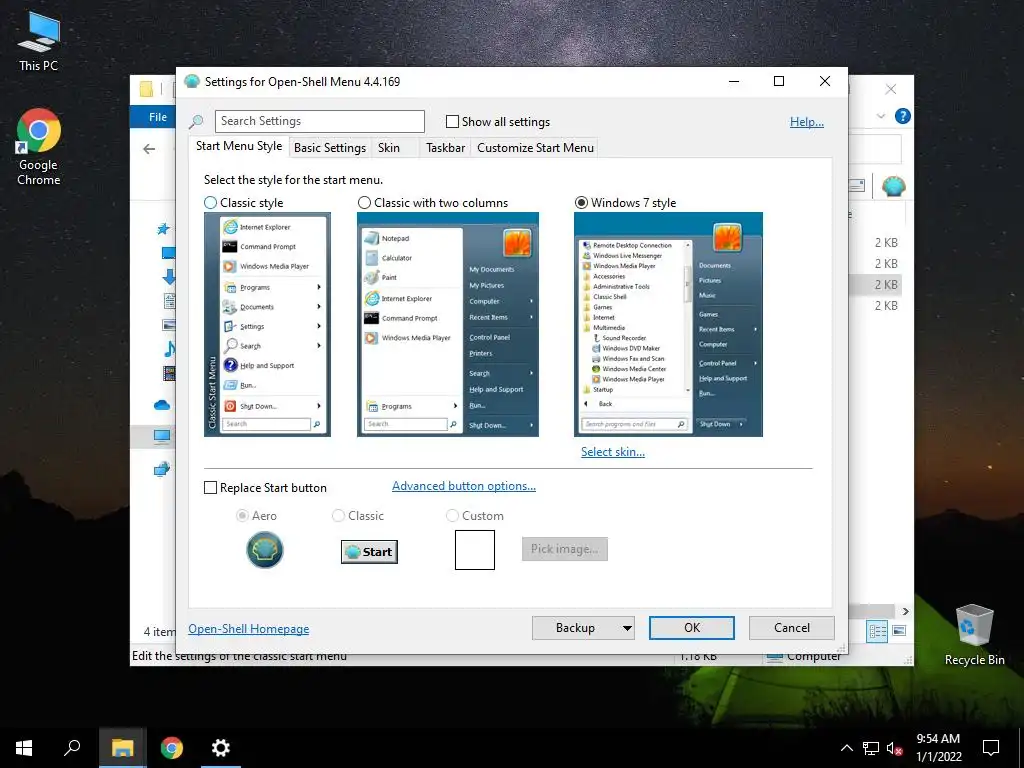
Task: Open Chrome from the taskbar
Action: [x=172, y=748]
